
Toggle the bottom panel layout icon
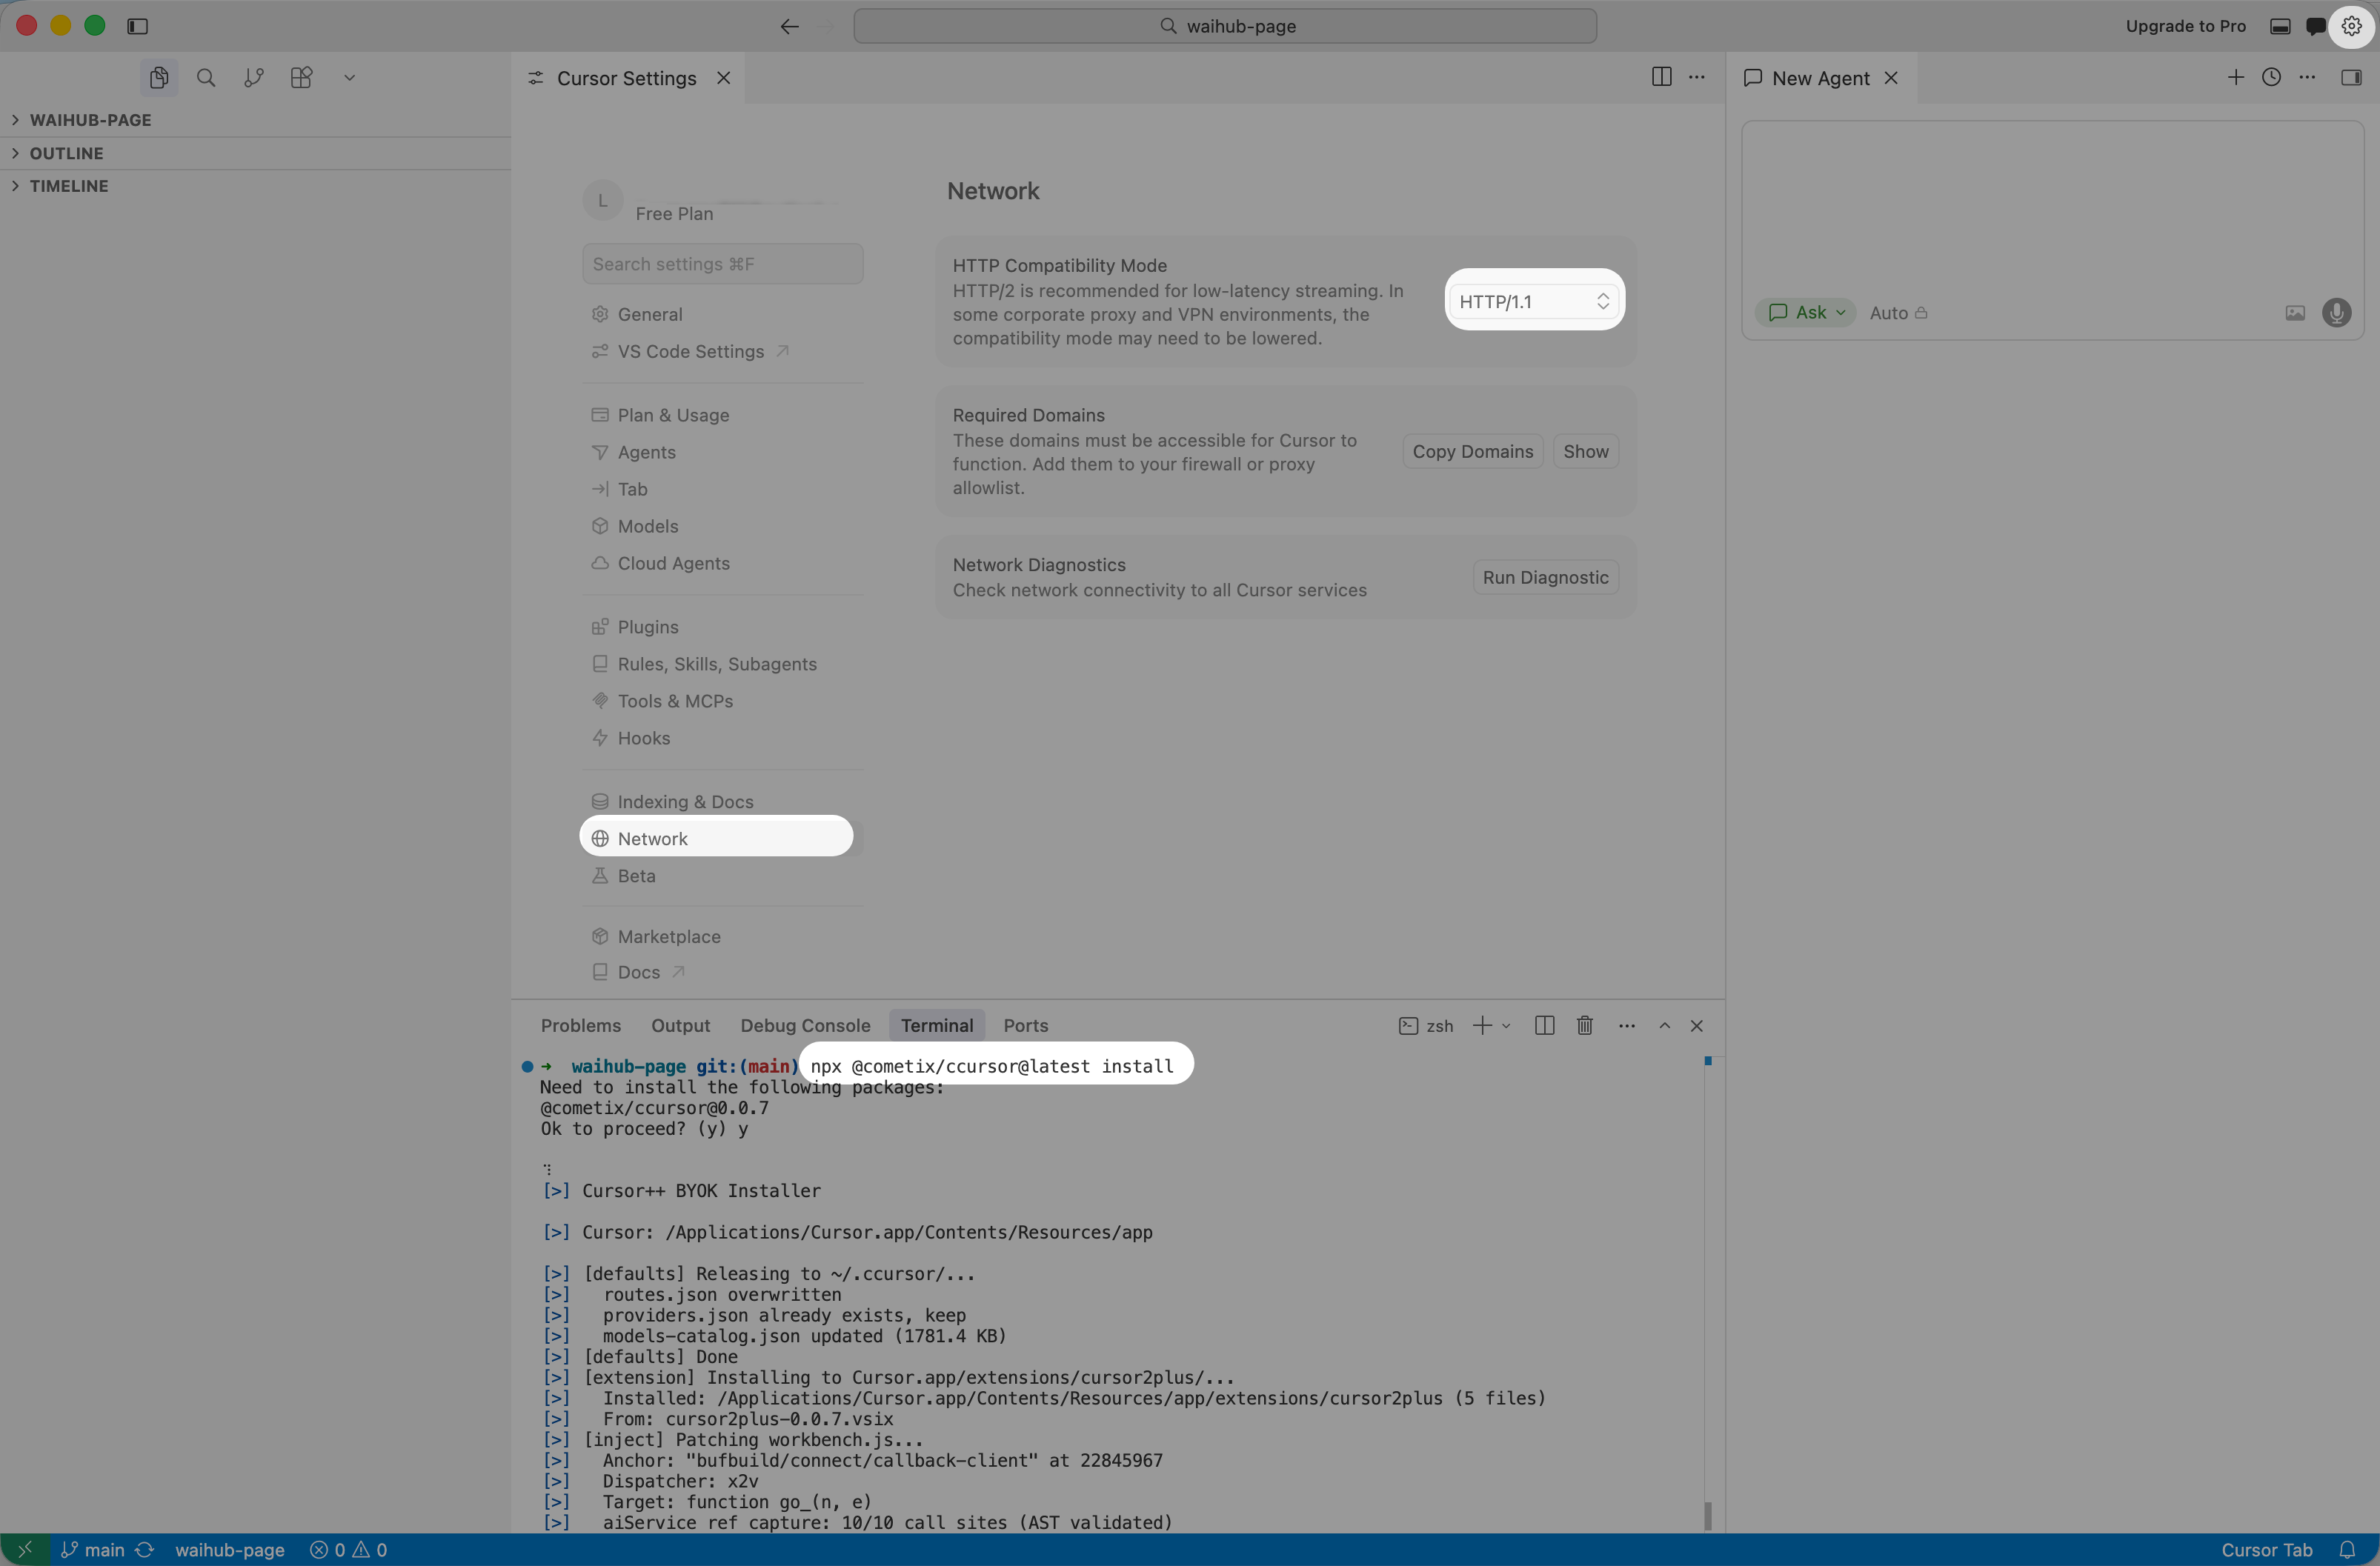click(2280, 26)
